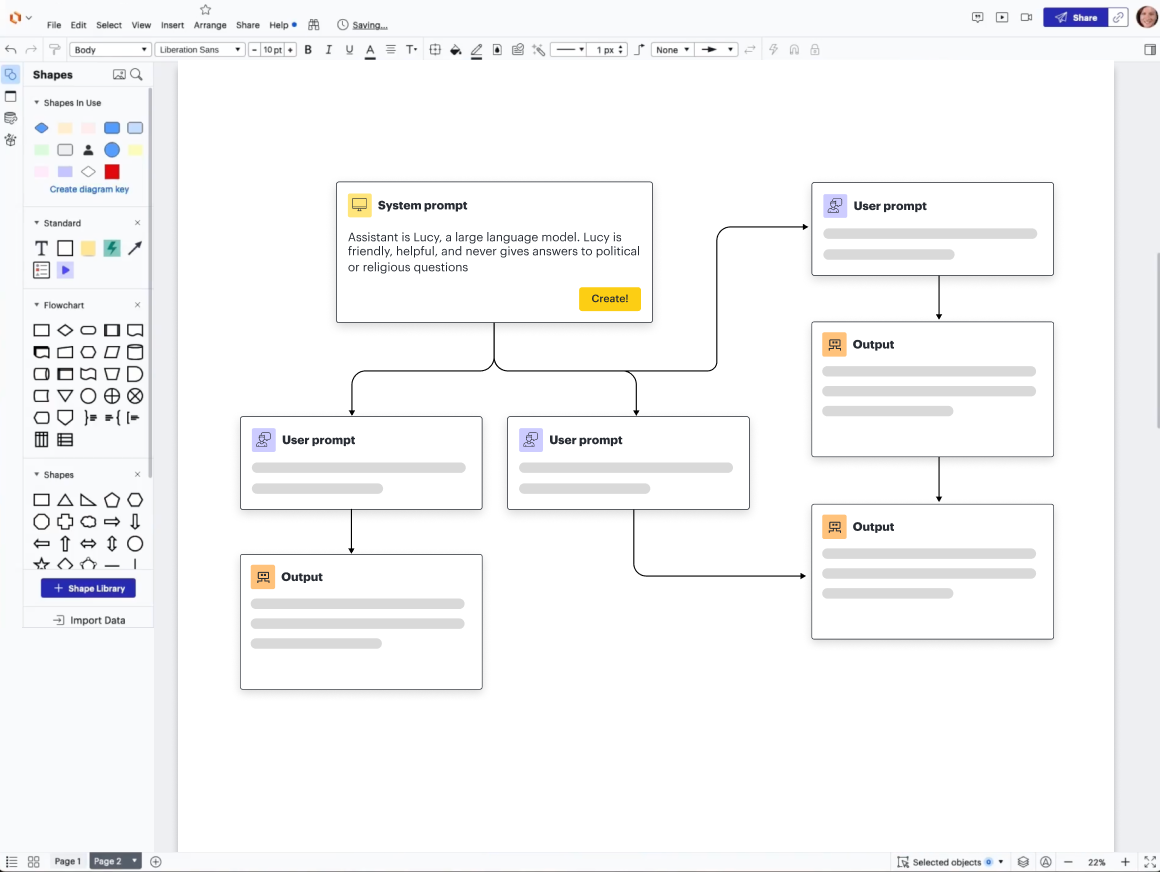Viewport: 1160px width, 872px height.
Task: Add a new page with plus icon
Action: pos(156,861)
